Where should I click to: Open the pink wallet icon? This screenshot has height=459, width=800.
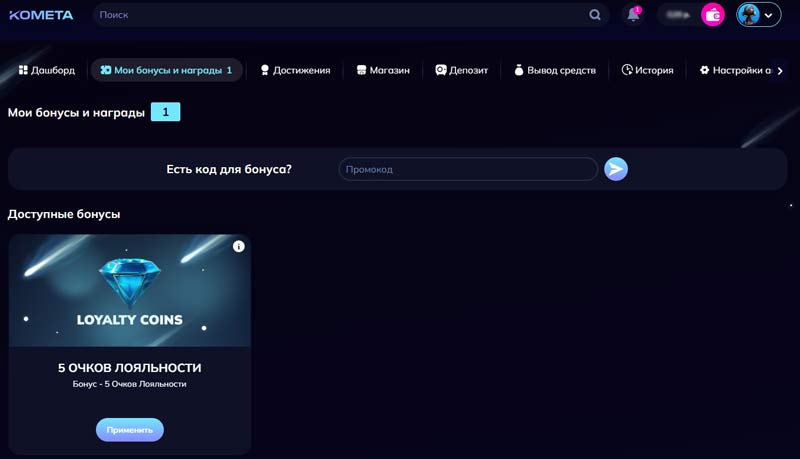[x=713, y=15]
